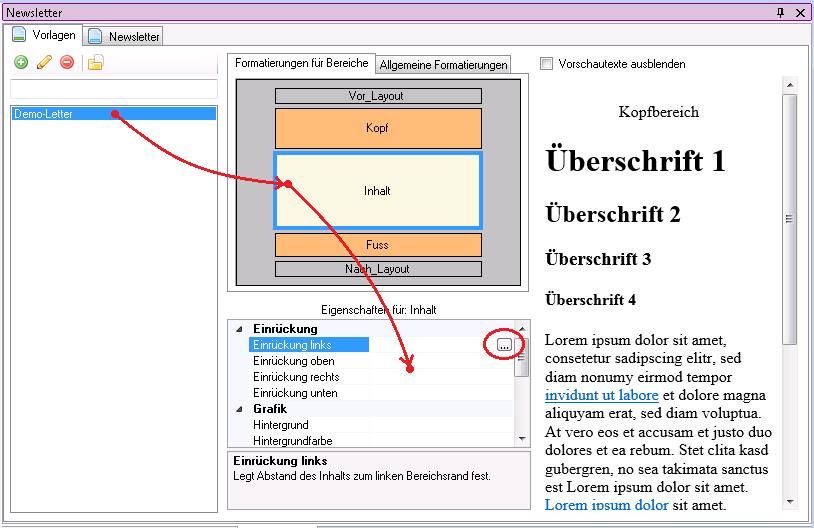Select the Demo-Letter template
814x528 pixels.
point(114,114)
